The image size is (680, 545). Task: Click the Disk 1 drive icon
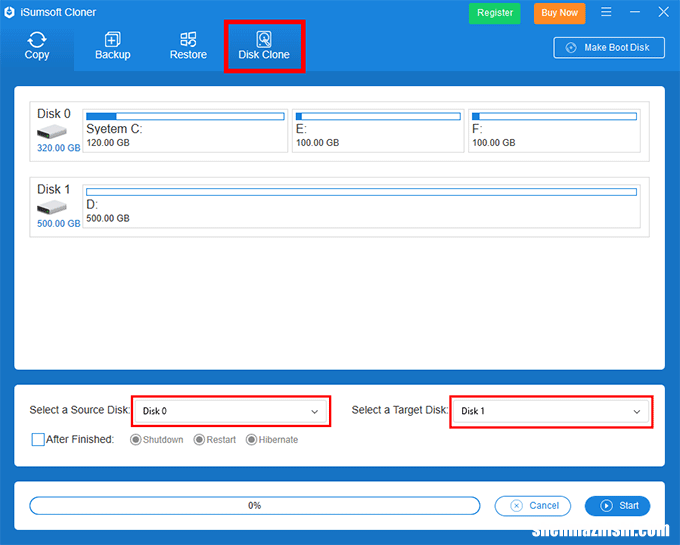click(x=52, y=207)
